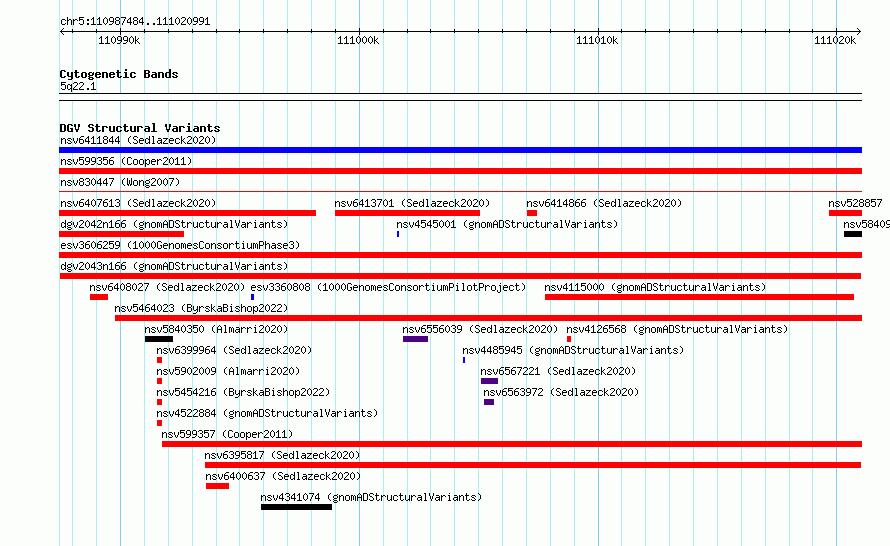Select the red bar under esv3606259
The image size is (890, 546).
click(x=460, y=255)
